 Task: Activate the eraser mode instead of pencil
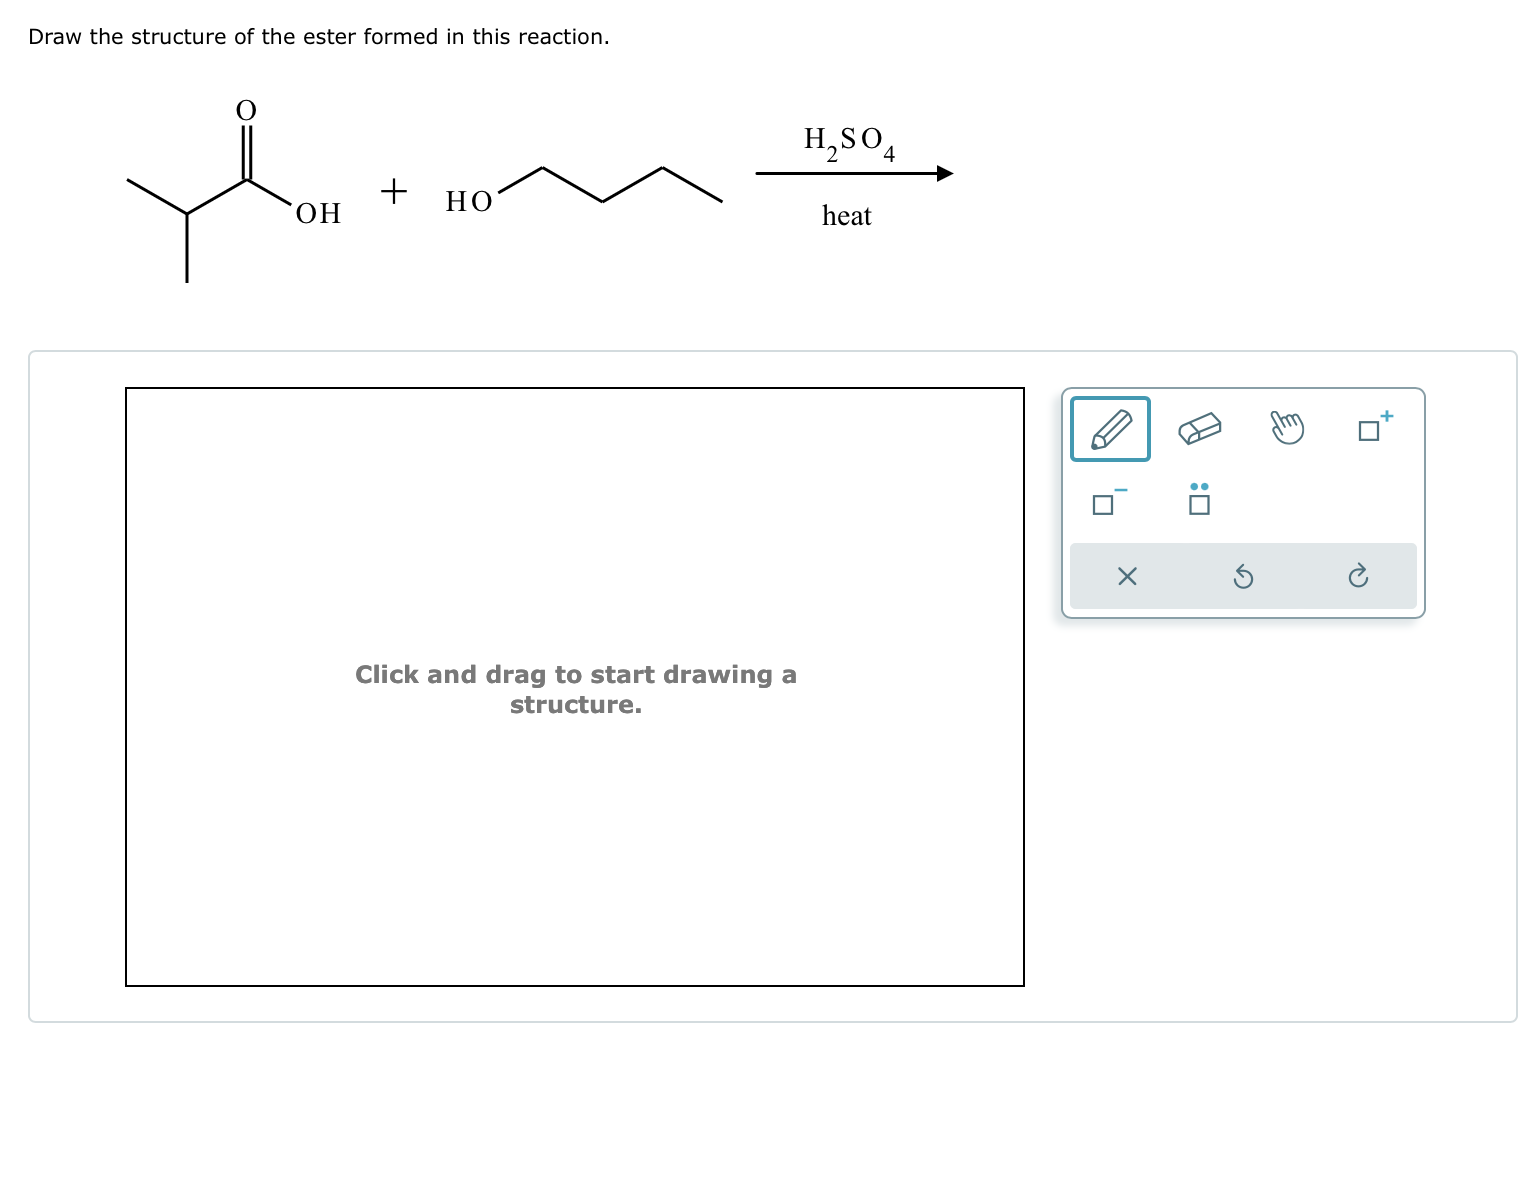coord(1200,428)
